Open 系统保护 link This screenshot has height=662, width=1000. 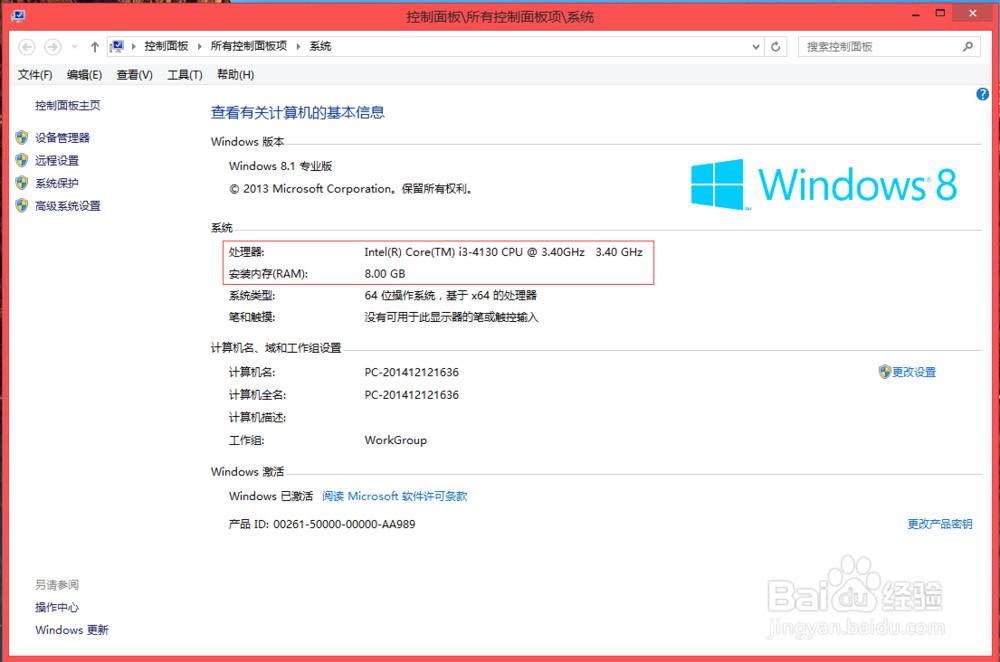57,184
